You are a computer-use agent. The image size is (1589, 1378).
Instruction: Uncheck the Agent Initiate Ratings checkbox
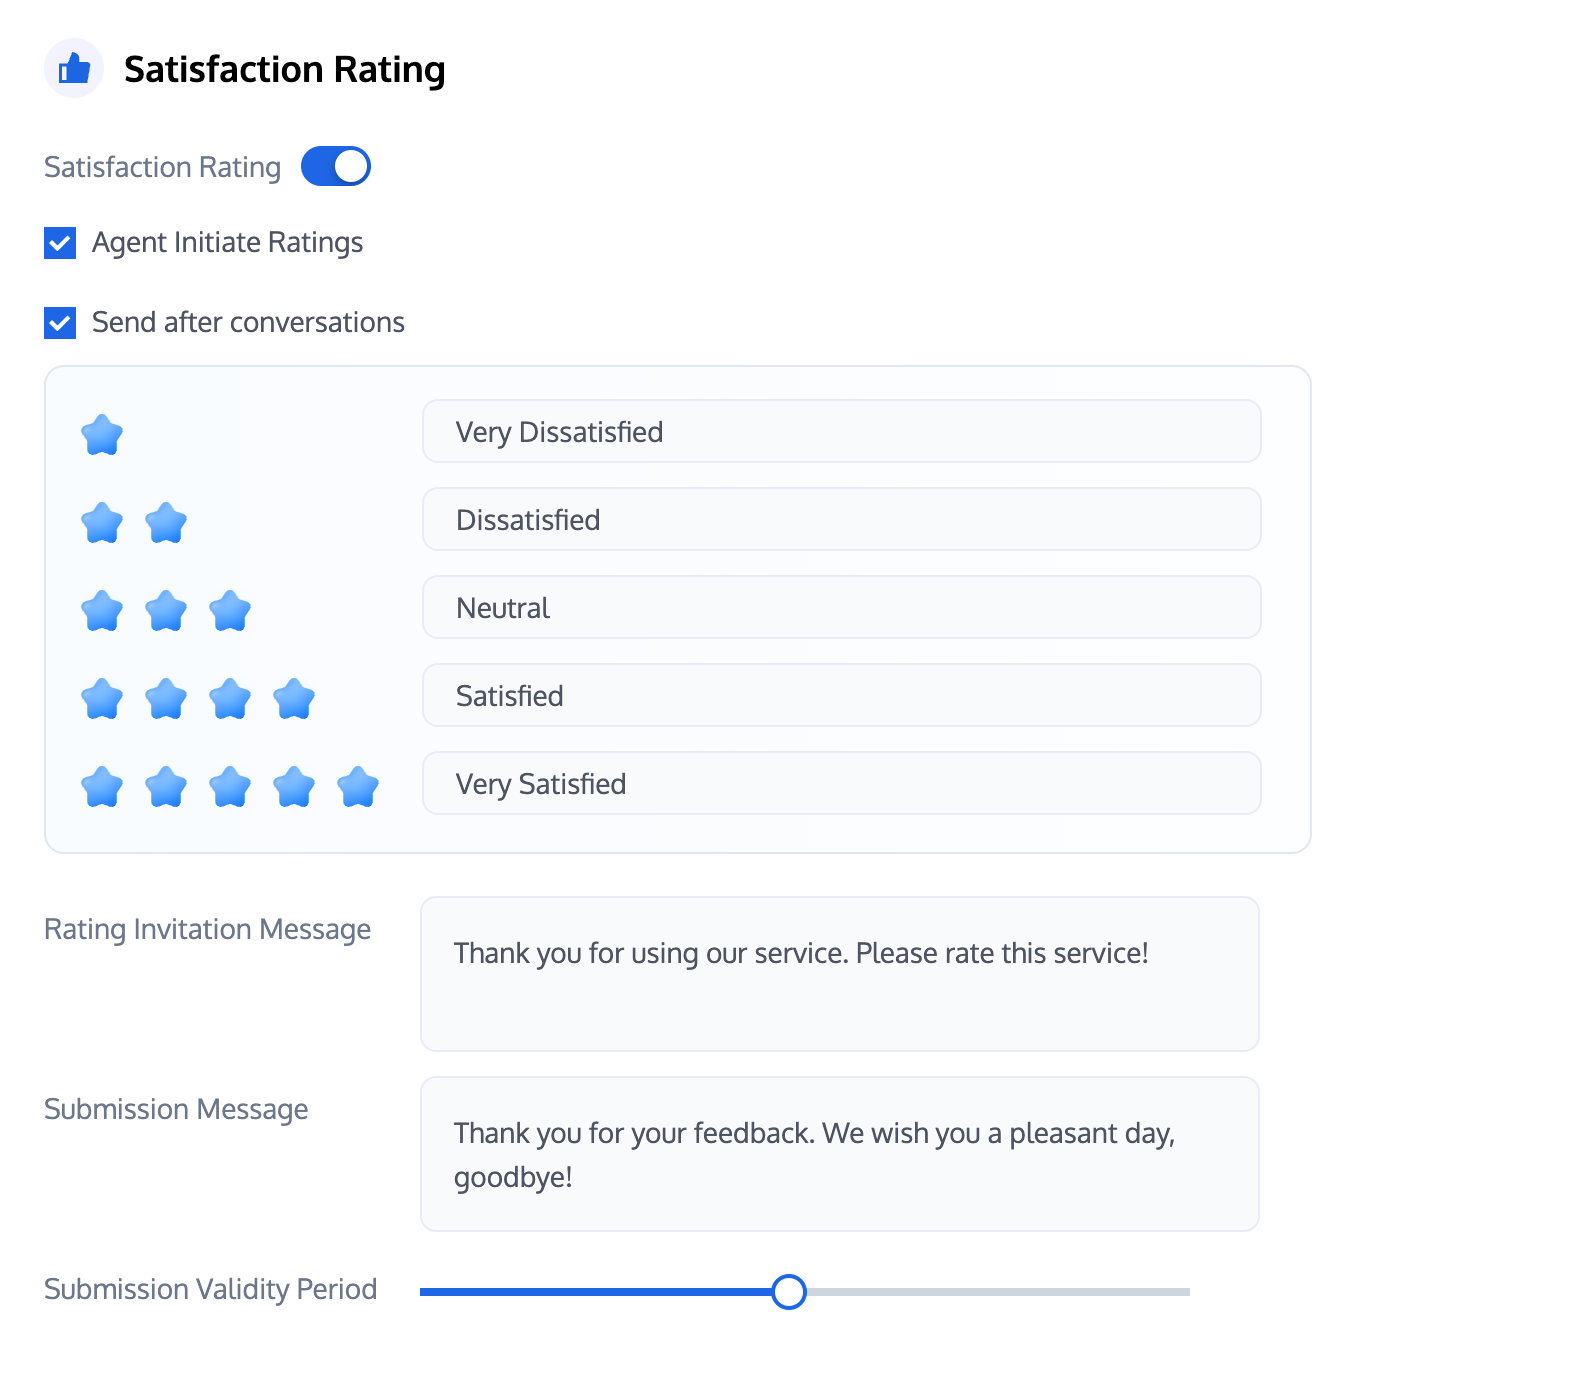click(x=60, y=243)
